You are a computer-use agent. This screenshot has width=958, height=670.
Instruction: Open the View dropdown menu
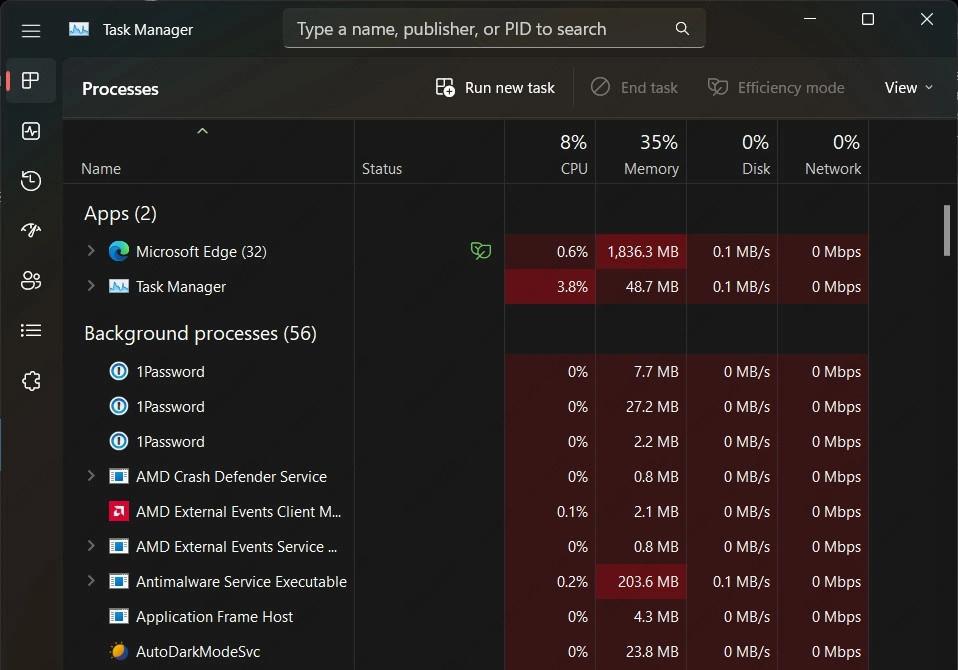(x=908, y=88)
